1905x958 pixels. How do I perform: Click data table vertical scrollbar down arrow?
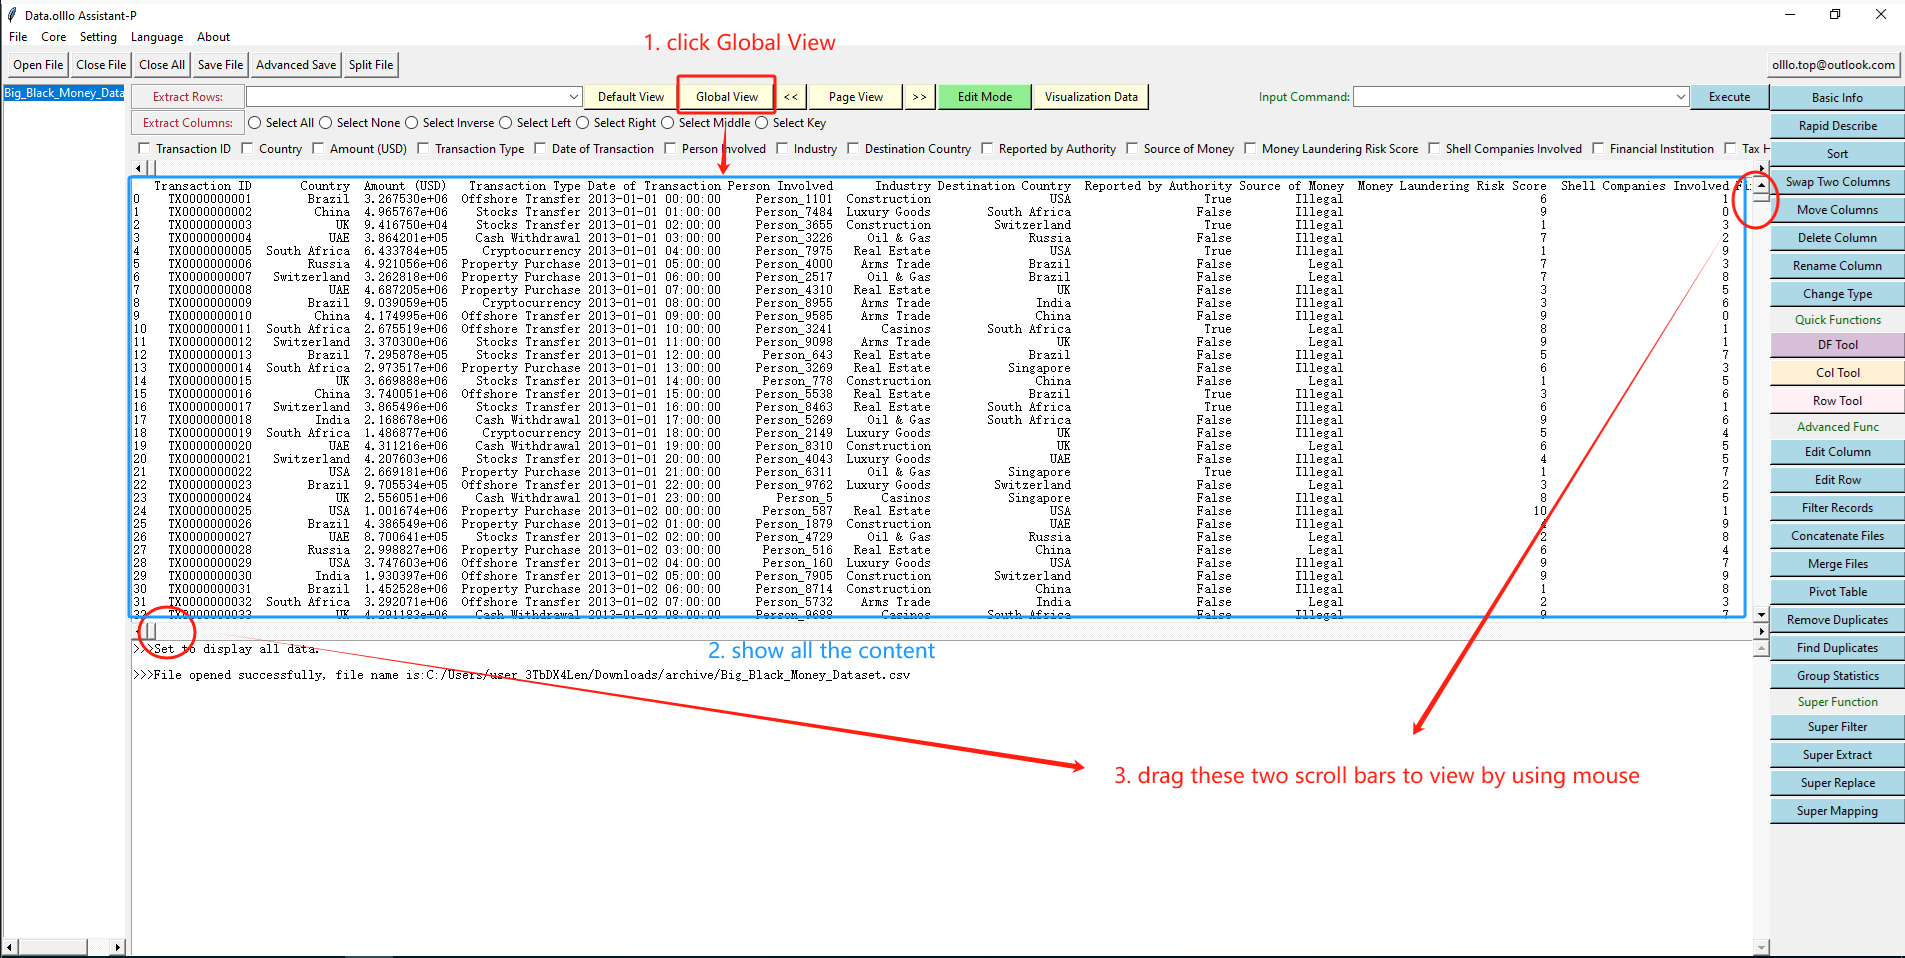pos(1761,615)
